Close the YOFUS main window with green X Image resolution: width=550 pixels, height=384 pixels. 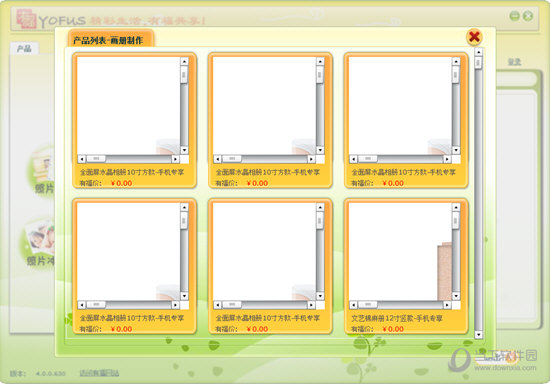(528, 16)
